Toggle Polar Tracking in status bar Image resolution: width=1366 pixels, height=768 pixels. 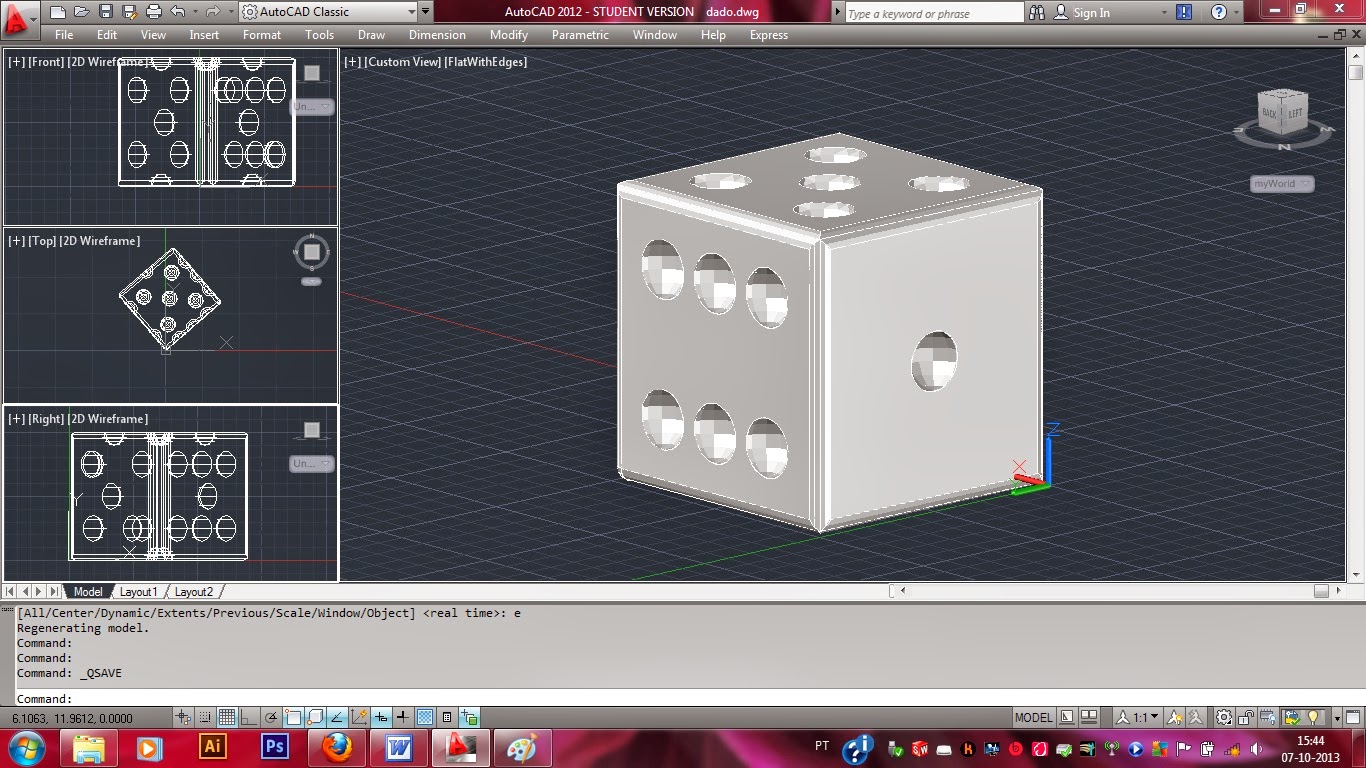271,717
